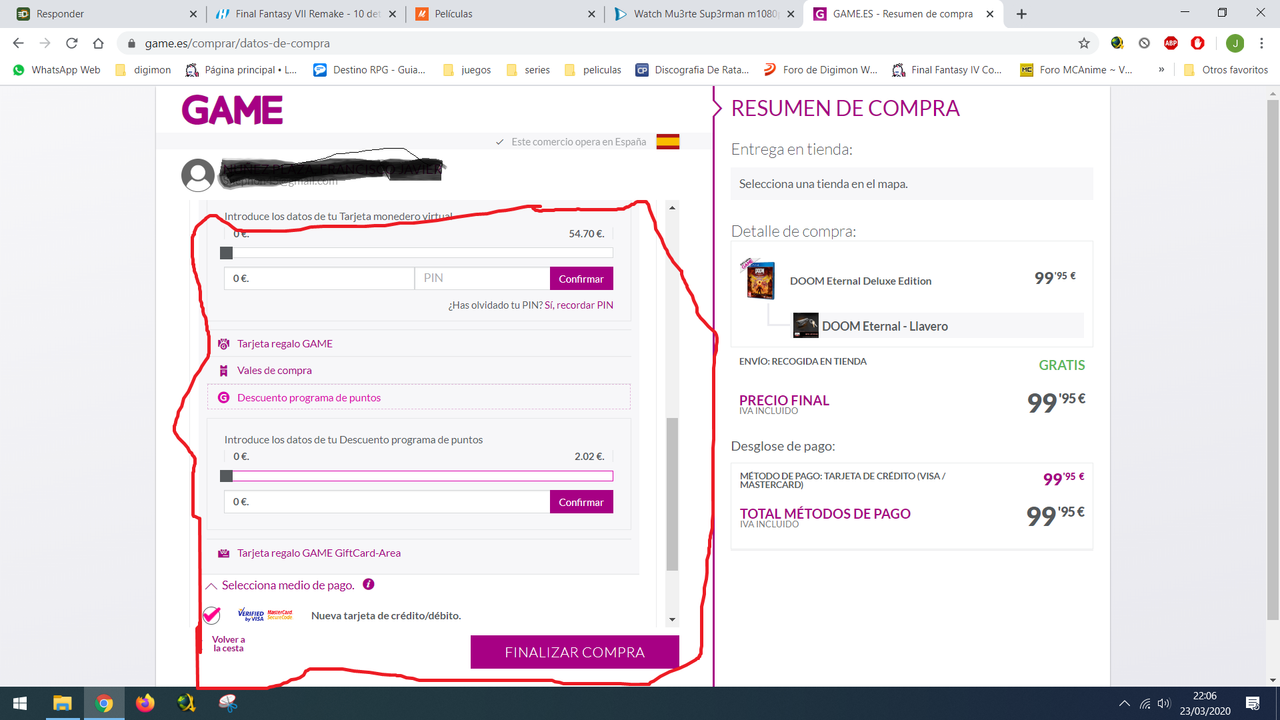Click the PIN input field
This screenshot has width=1280, height=720.
[482, 279]
